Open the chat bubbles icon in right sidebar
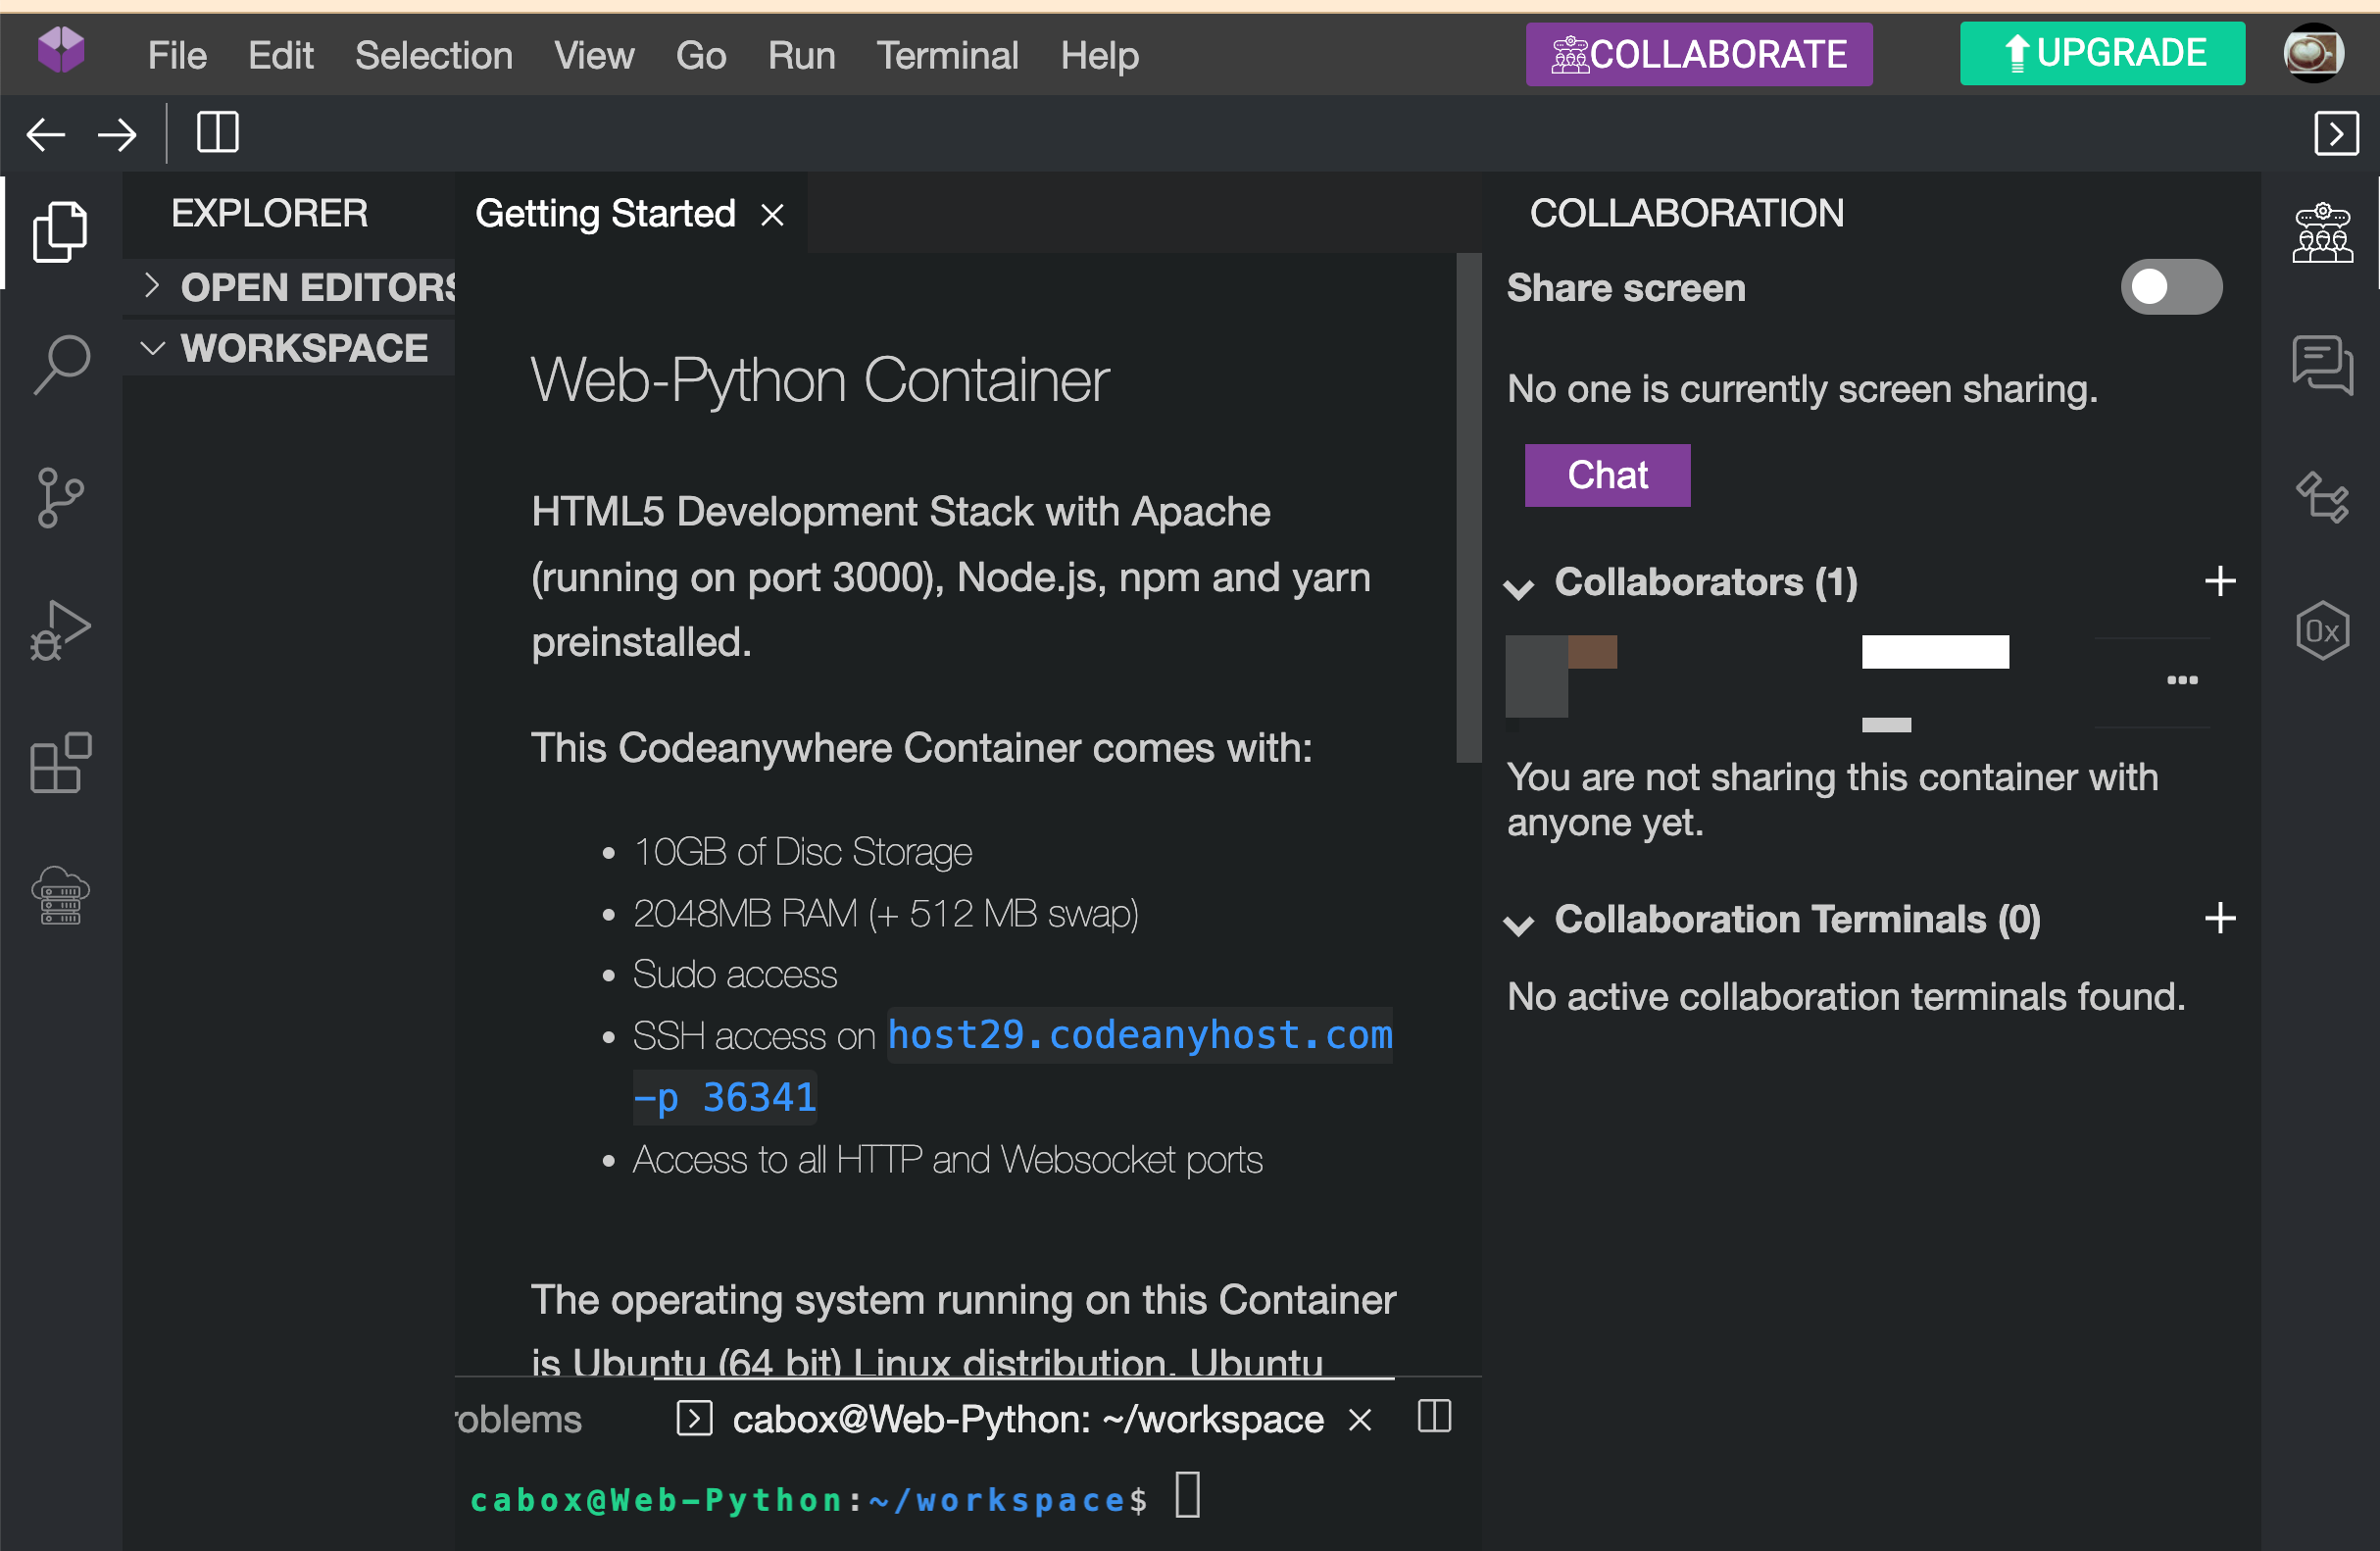The height and width of the screenshot is (1551, 2380). (x=2322, y=364)
